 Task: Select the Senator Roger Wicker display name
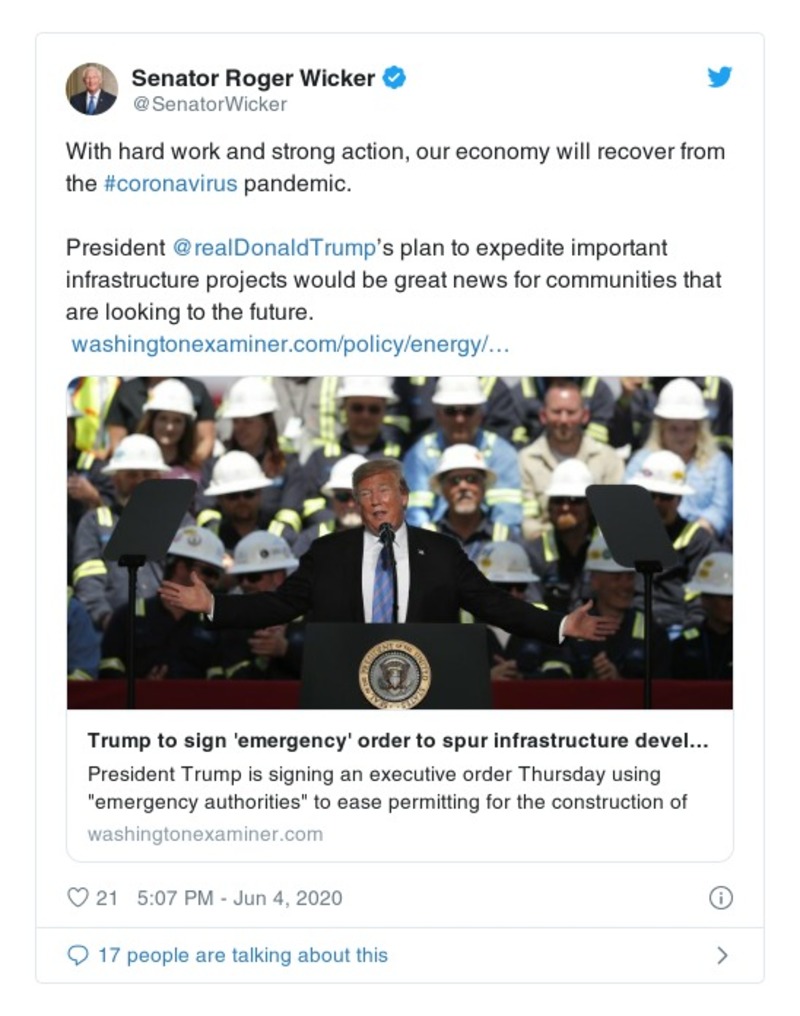[257, 76]
